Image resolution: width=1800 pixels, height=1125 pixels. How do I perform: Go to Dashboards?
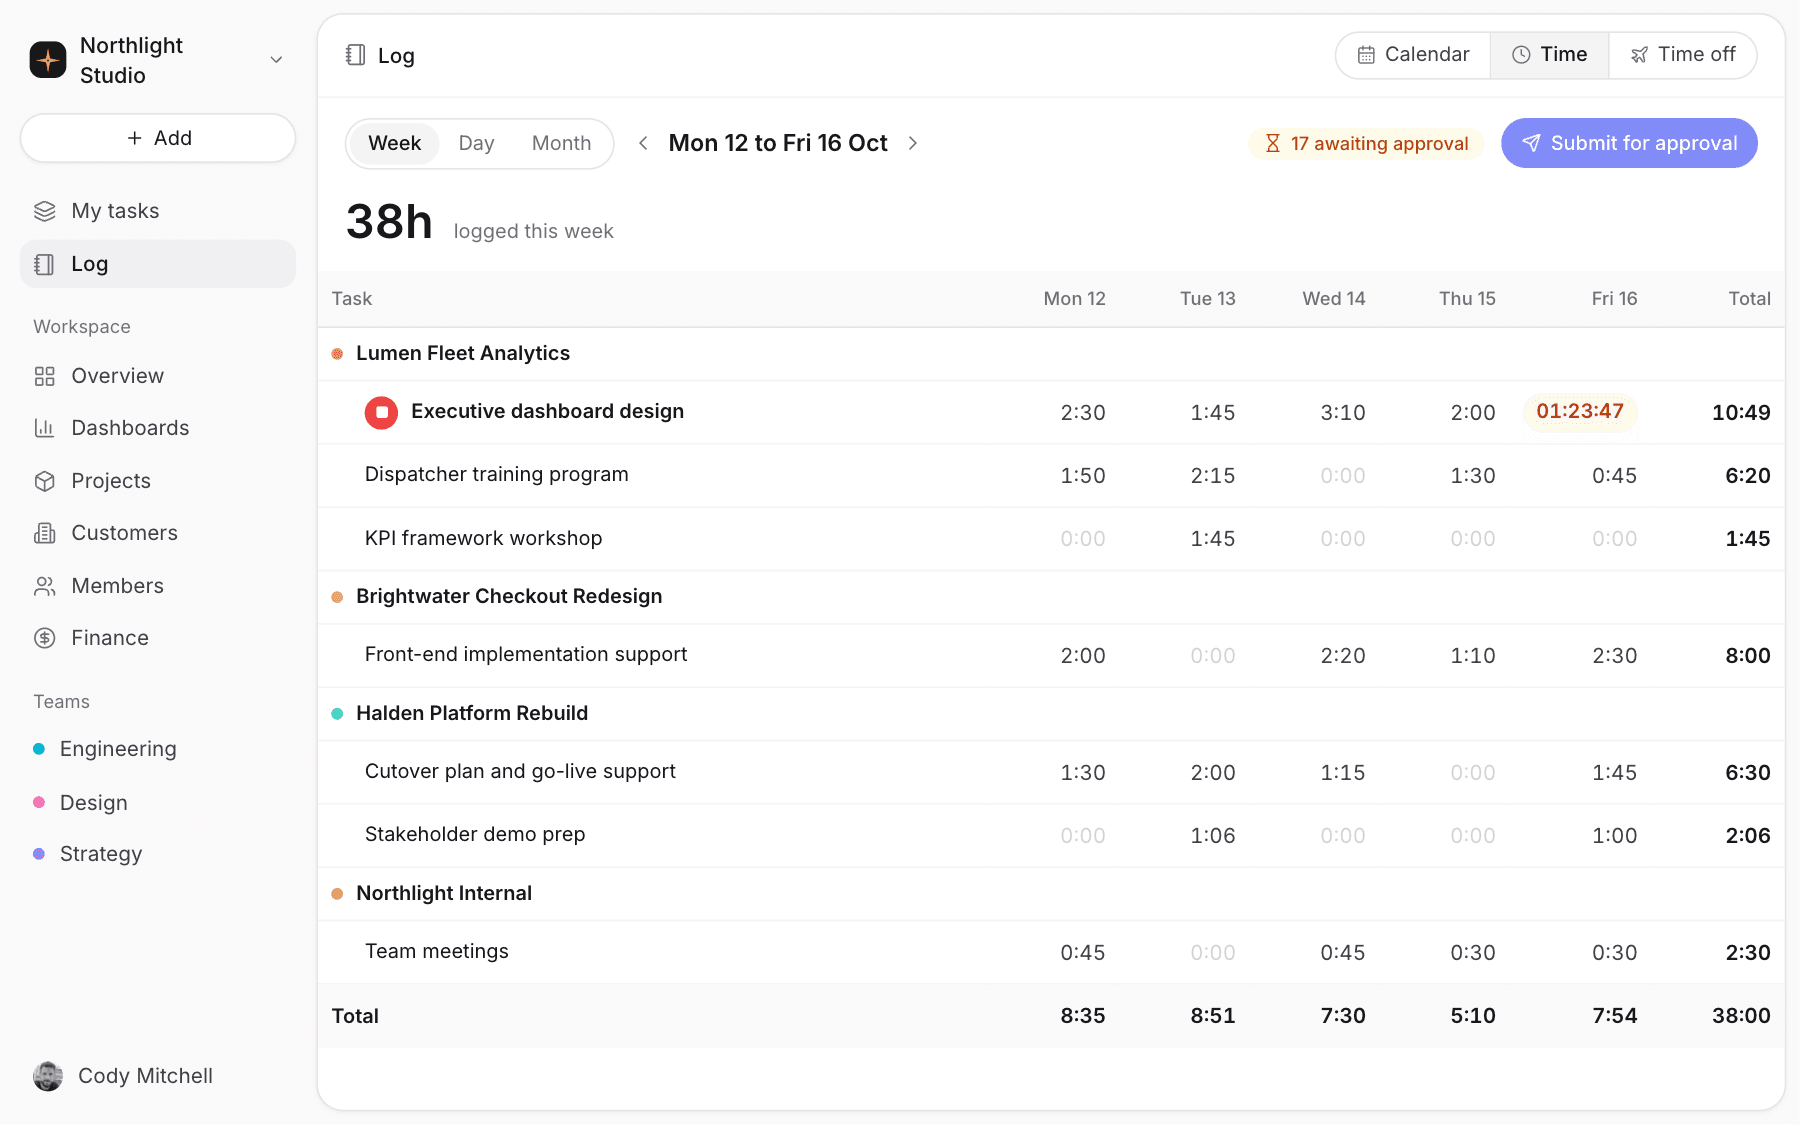[x=158, y=428]
